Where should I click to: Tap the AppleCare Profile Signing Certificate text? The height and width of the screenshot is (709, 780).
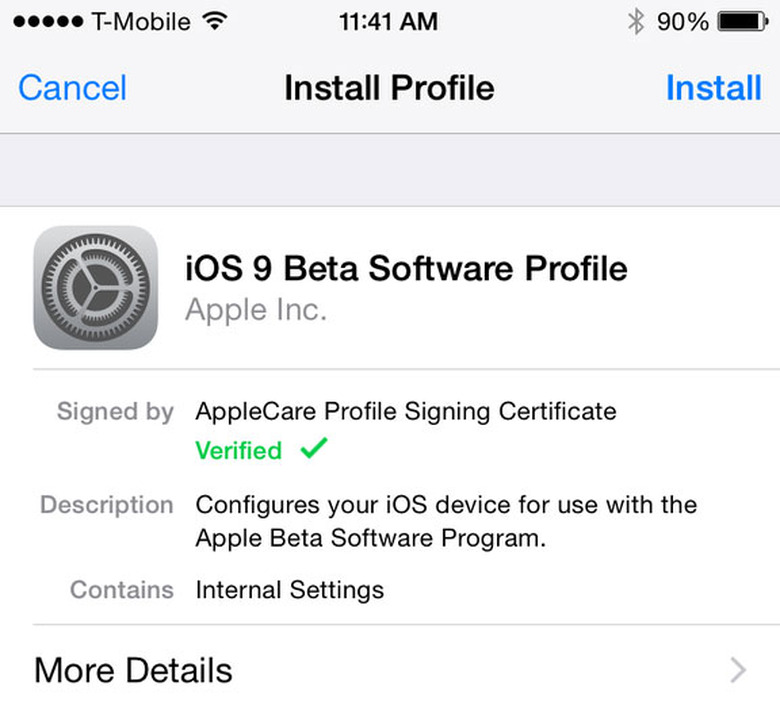click(406, 412)
